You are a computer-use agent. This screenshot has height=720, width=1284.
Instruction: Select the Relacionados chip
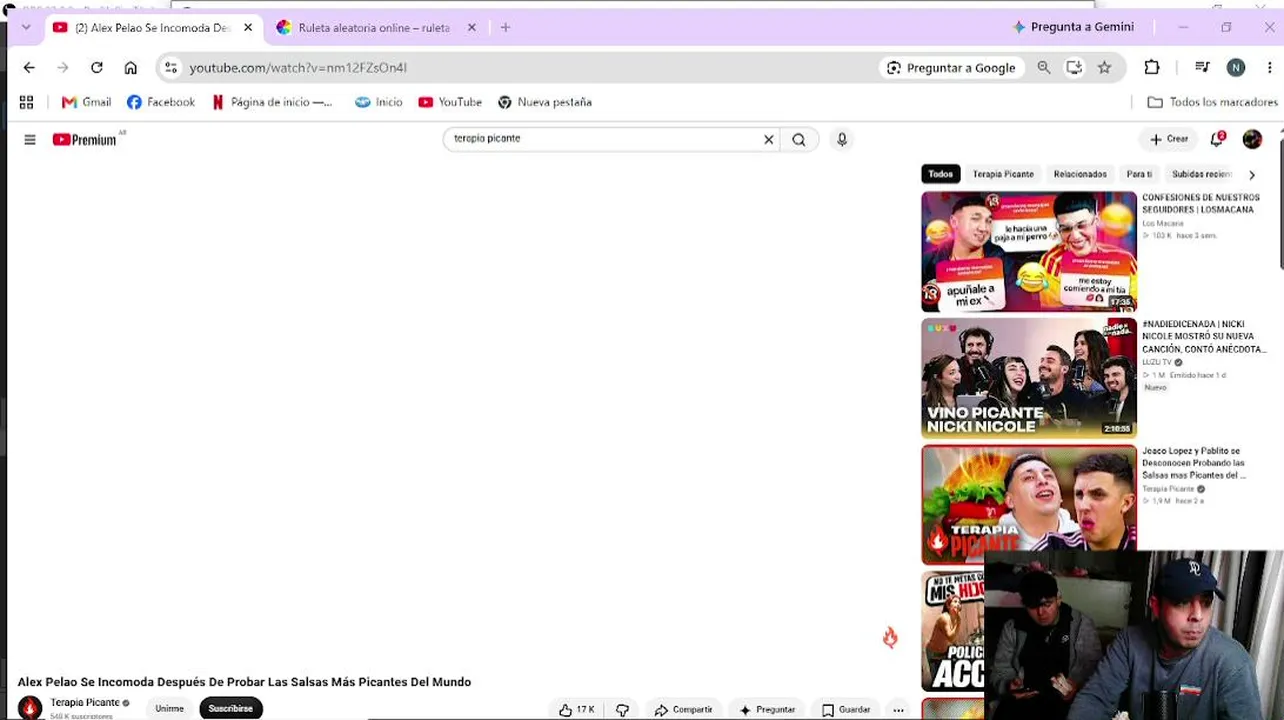pyautogui.click(x=1080, y=174)
